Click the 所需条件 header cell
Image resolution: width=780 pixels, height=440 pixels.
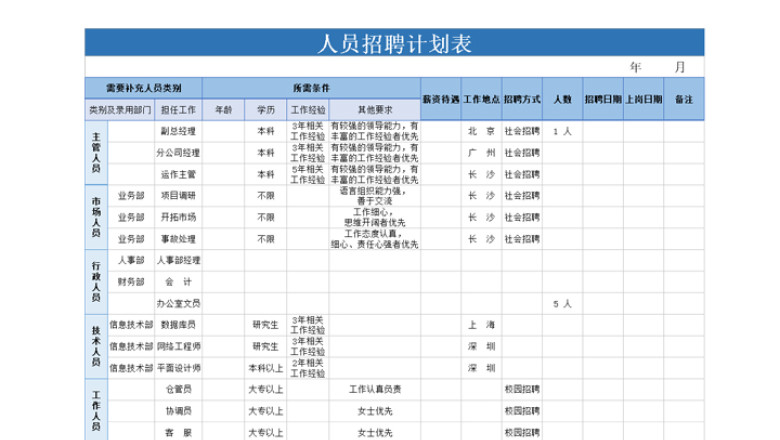click(x=311, y=88)
